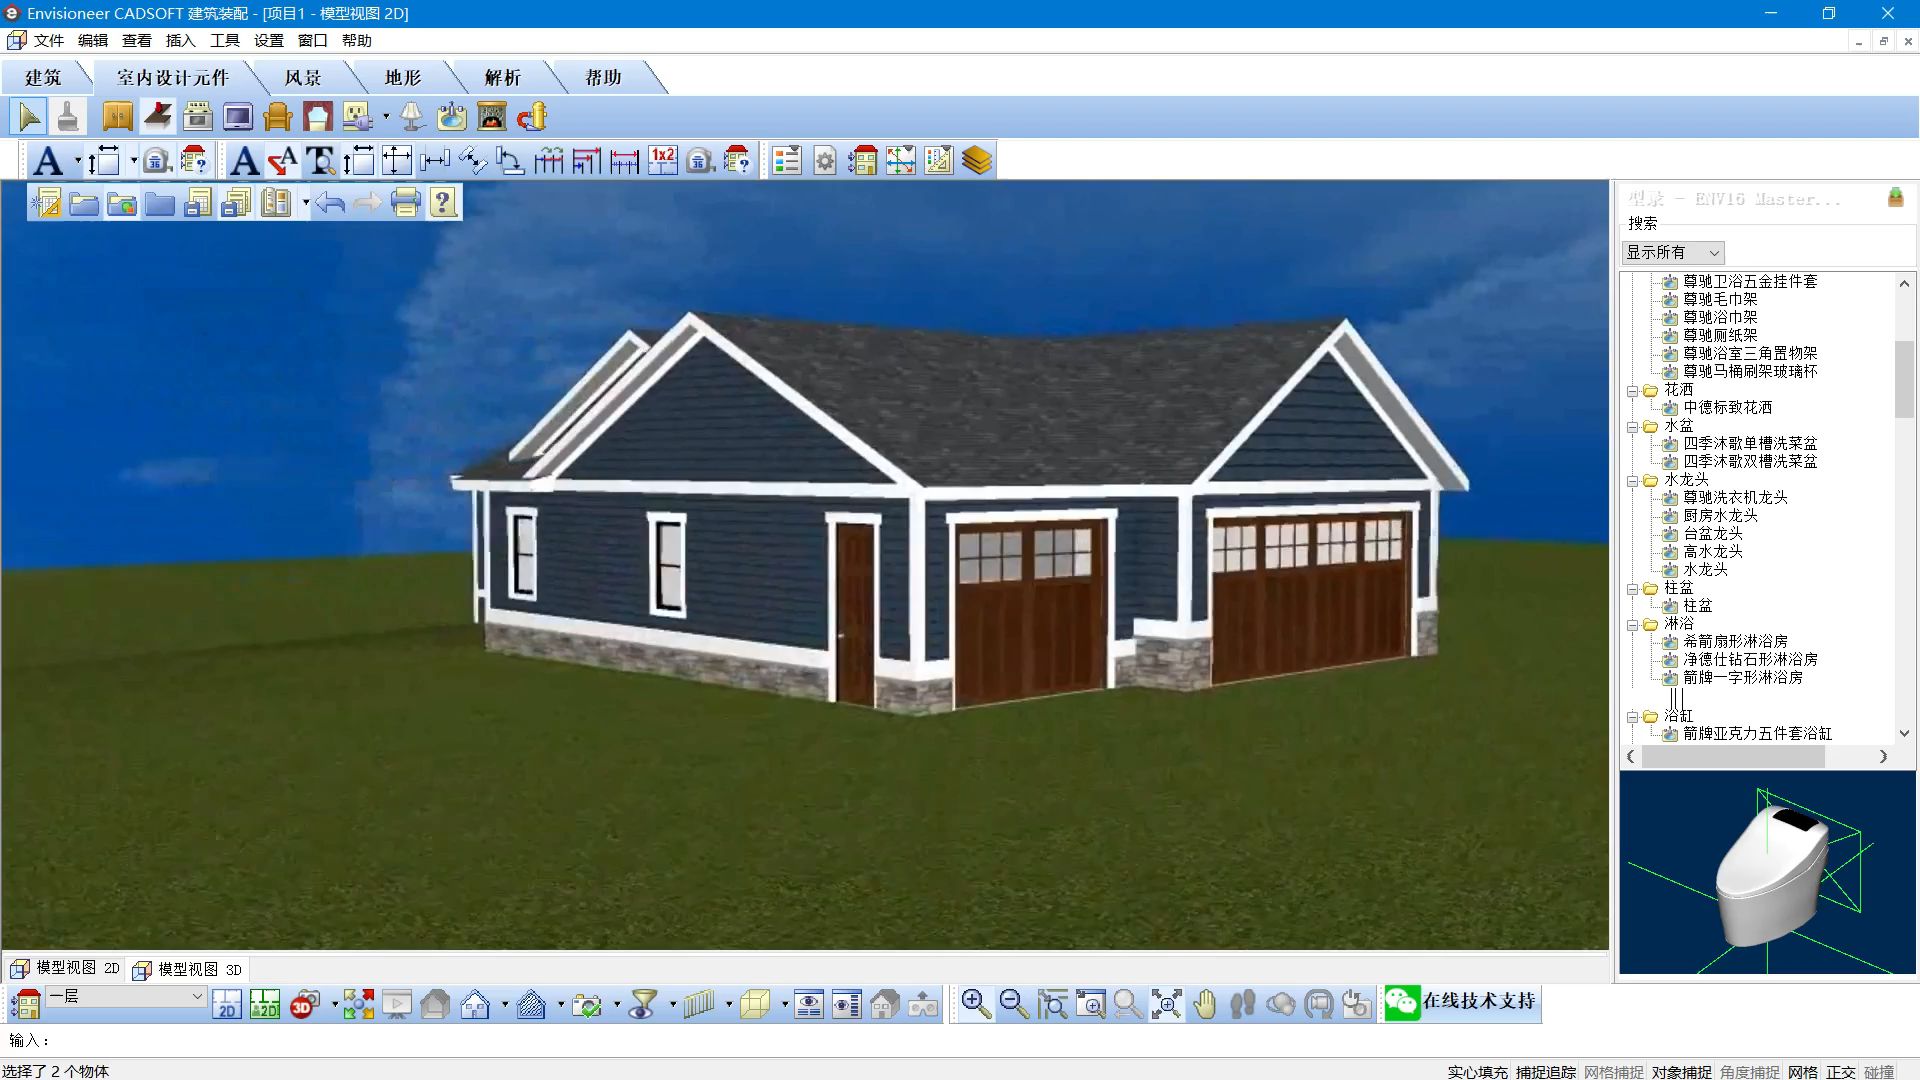Click the Zoom In magnifier icon
Screen dimensions: 1920x1080
(976, 1004)
